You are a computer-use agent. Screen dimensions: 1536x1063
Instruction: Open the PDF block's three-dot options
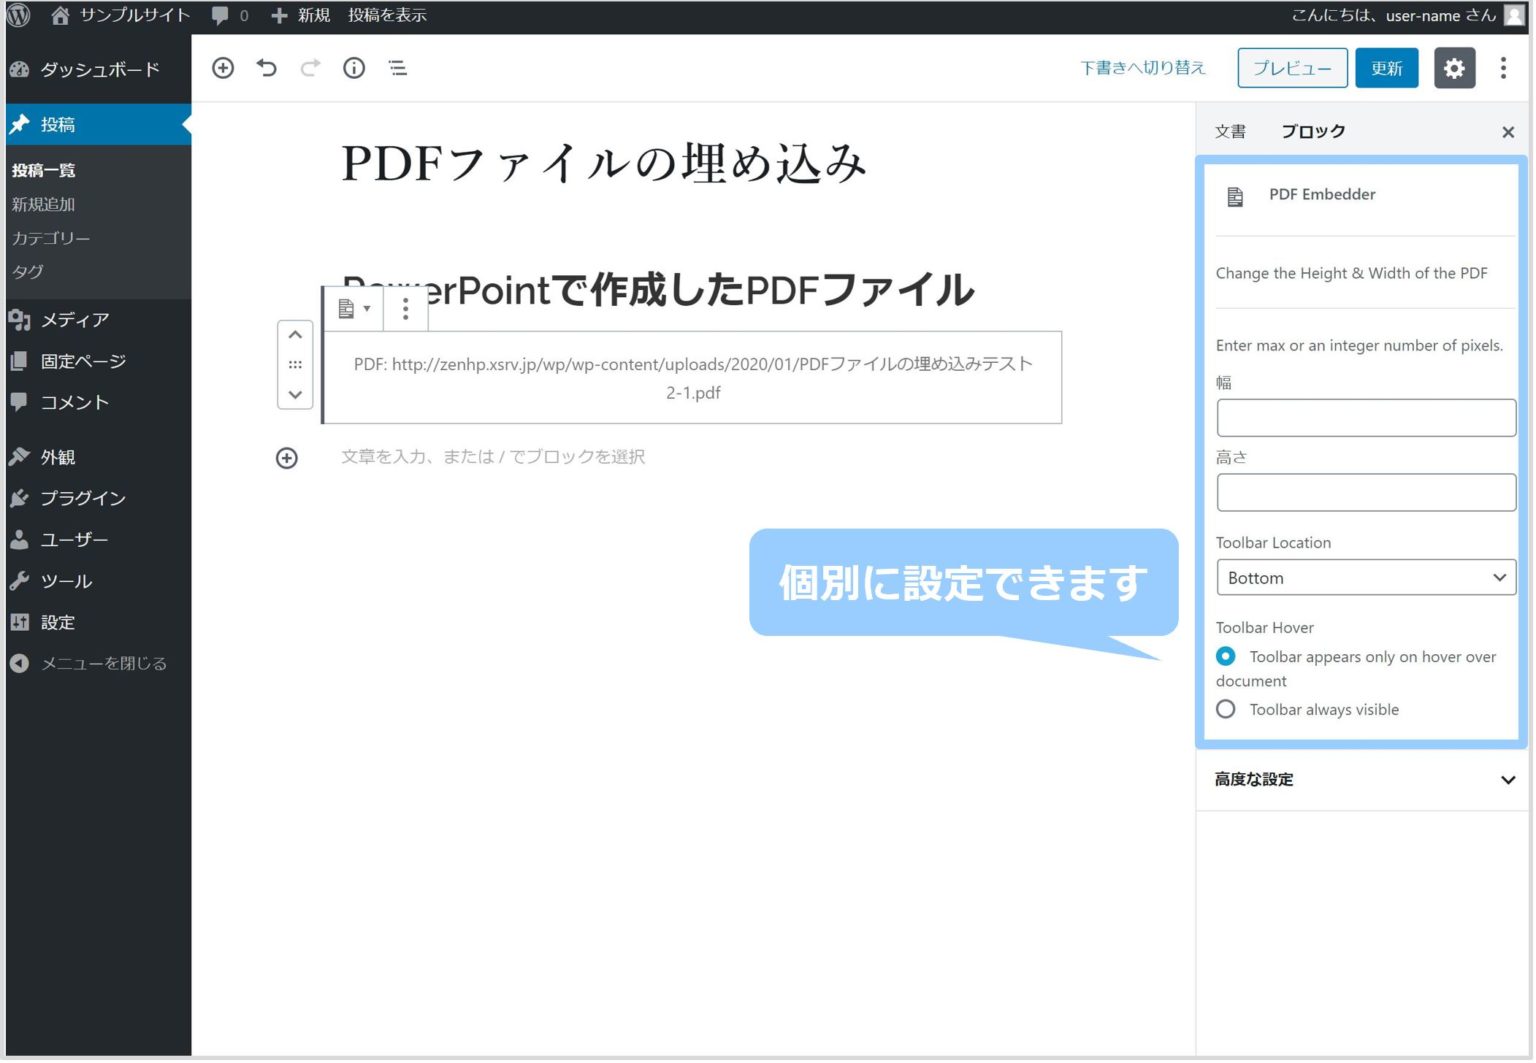pos(405,309)
